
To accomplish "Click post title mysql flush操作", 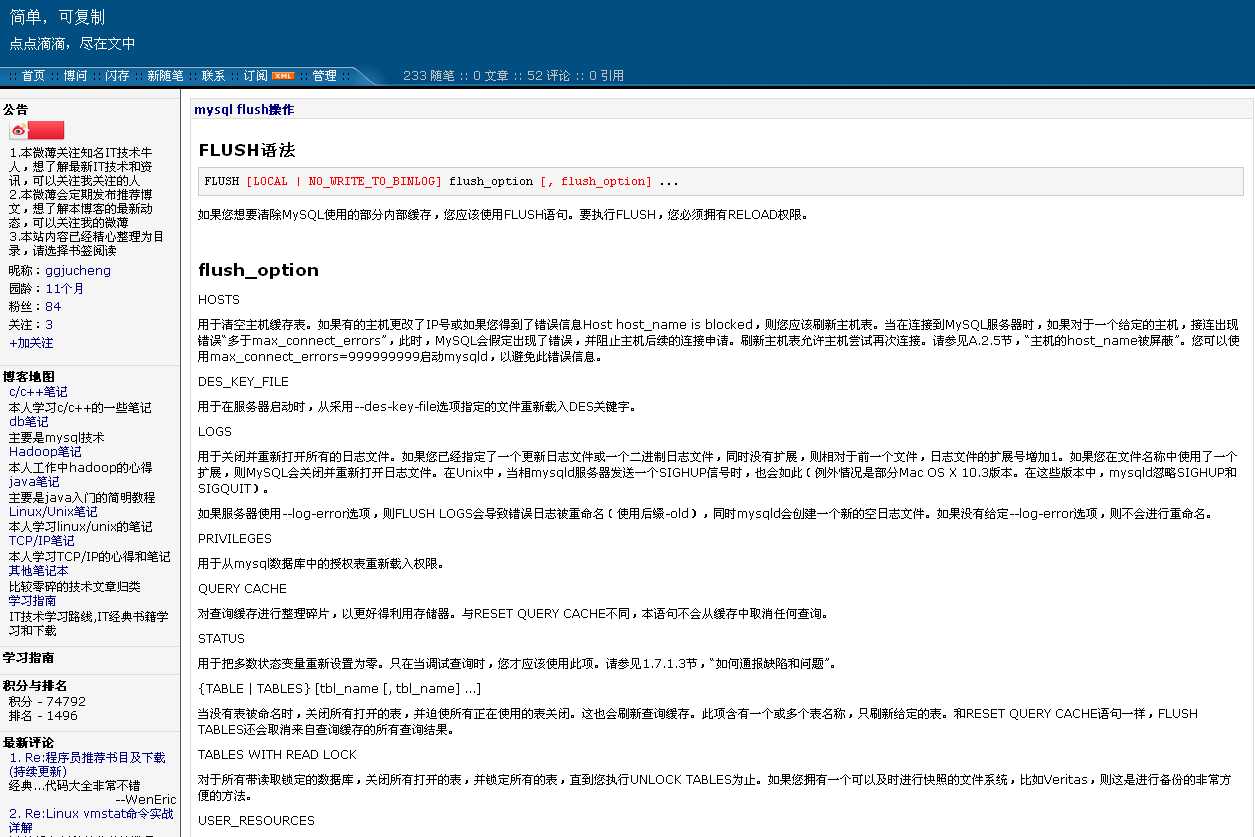I will pos(244,110).
